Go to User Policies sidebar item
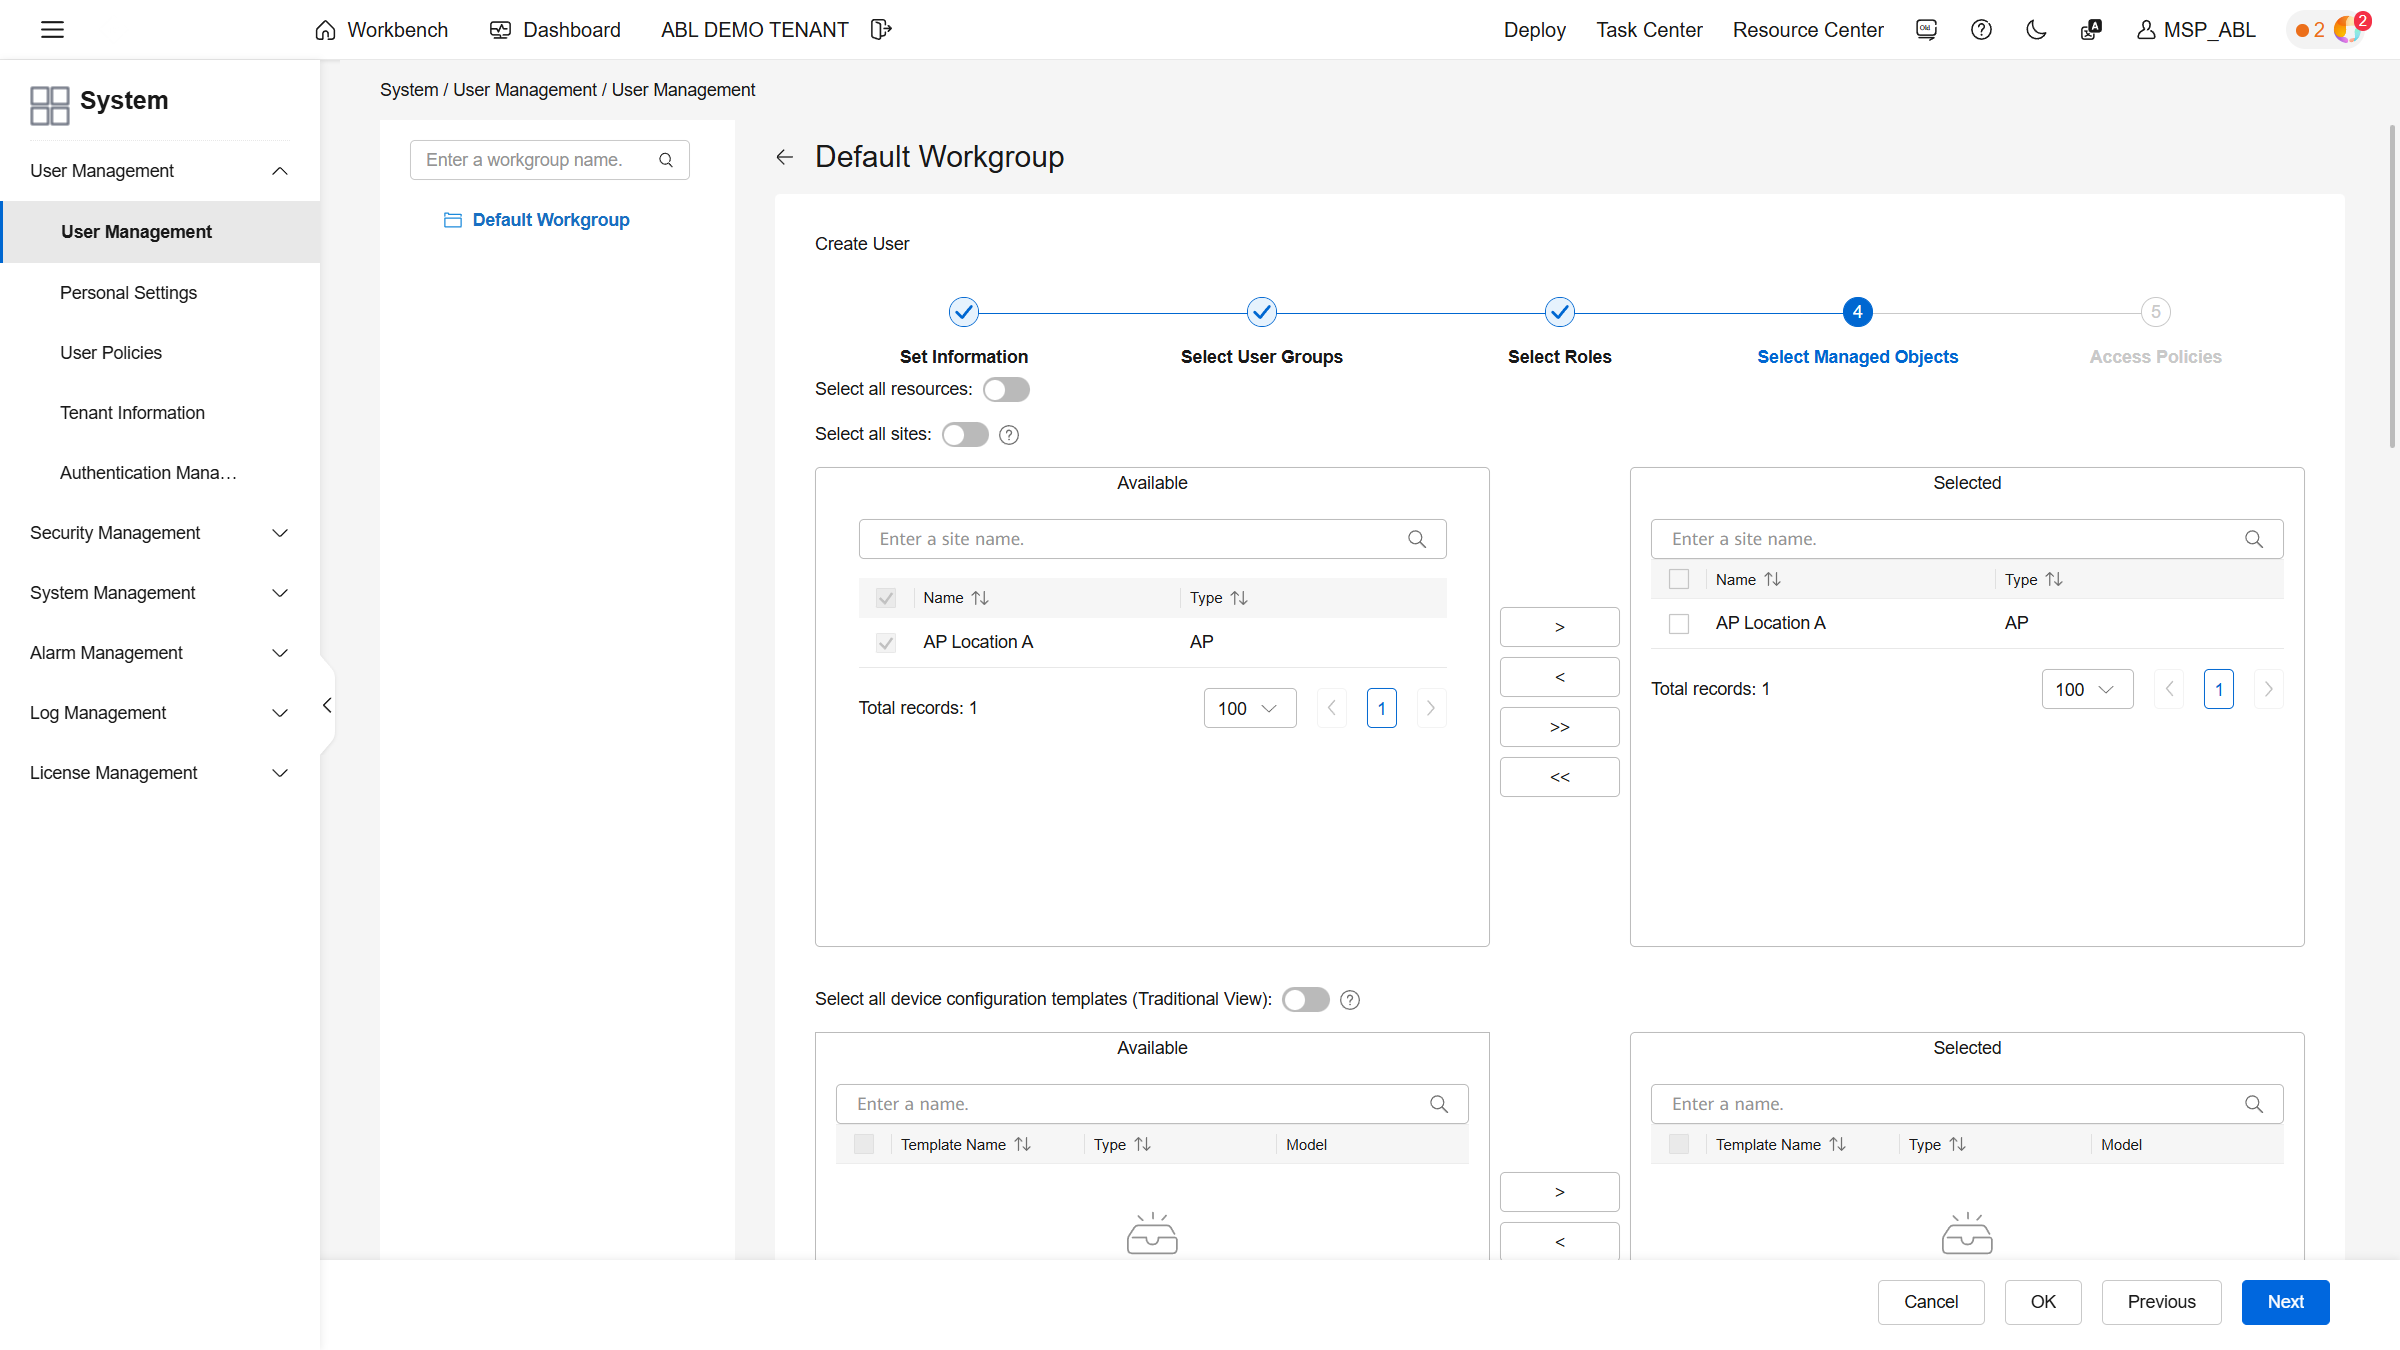Viewport: 2400px width, 1350px height. [x=111, y=353]
